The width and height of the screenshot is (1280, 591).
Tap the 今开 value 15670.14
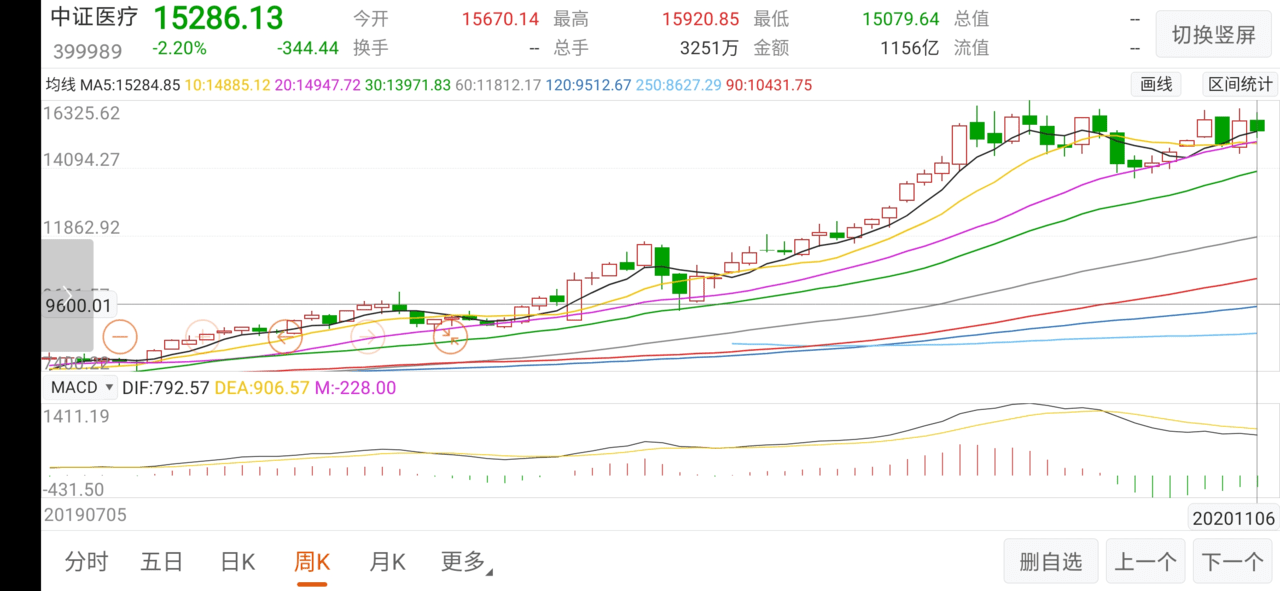tap(500, 19)
